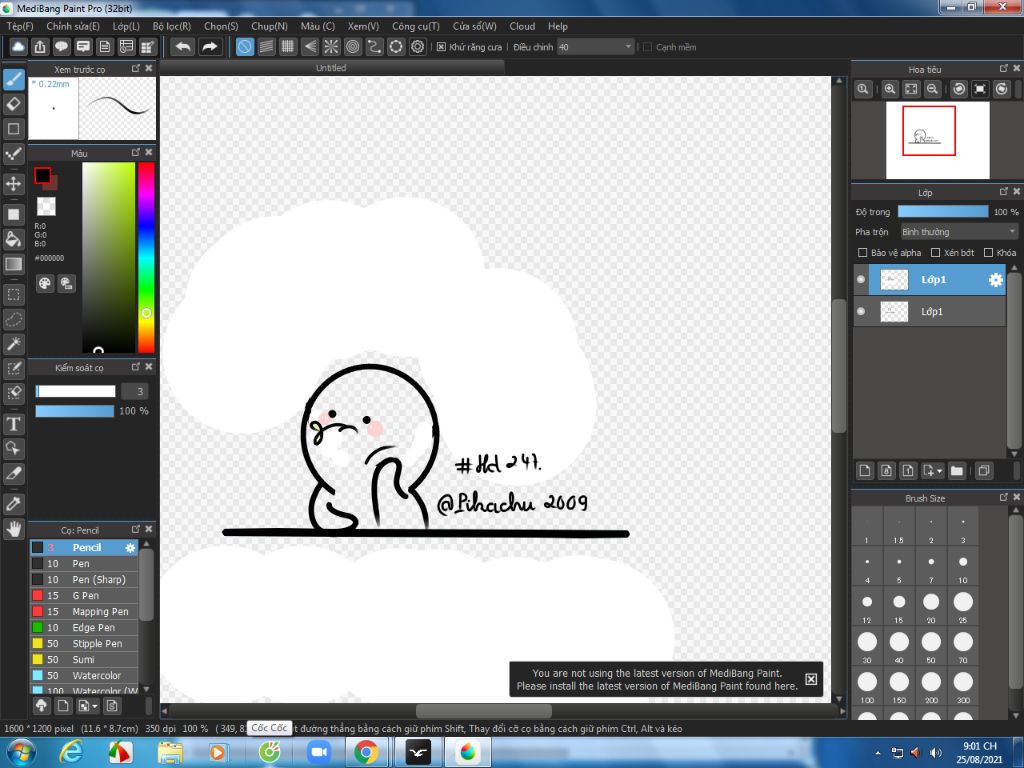Switch to the Untitled canvas tab
This screenshot has width=1024, height=768.
pyautogui.click(x=331, y=68)
